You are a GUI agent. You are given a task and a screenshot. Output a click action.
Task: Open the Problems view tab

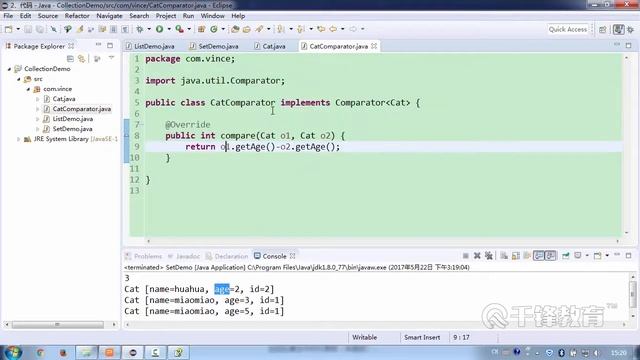click(x=144, y=256)
